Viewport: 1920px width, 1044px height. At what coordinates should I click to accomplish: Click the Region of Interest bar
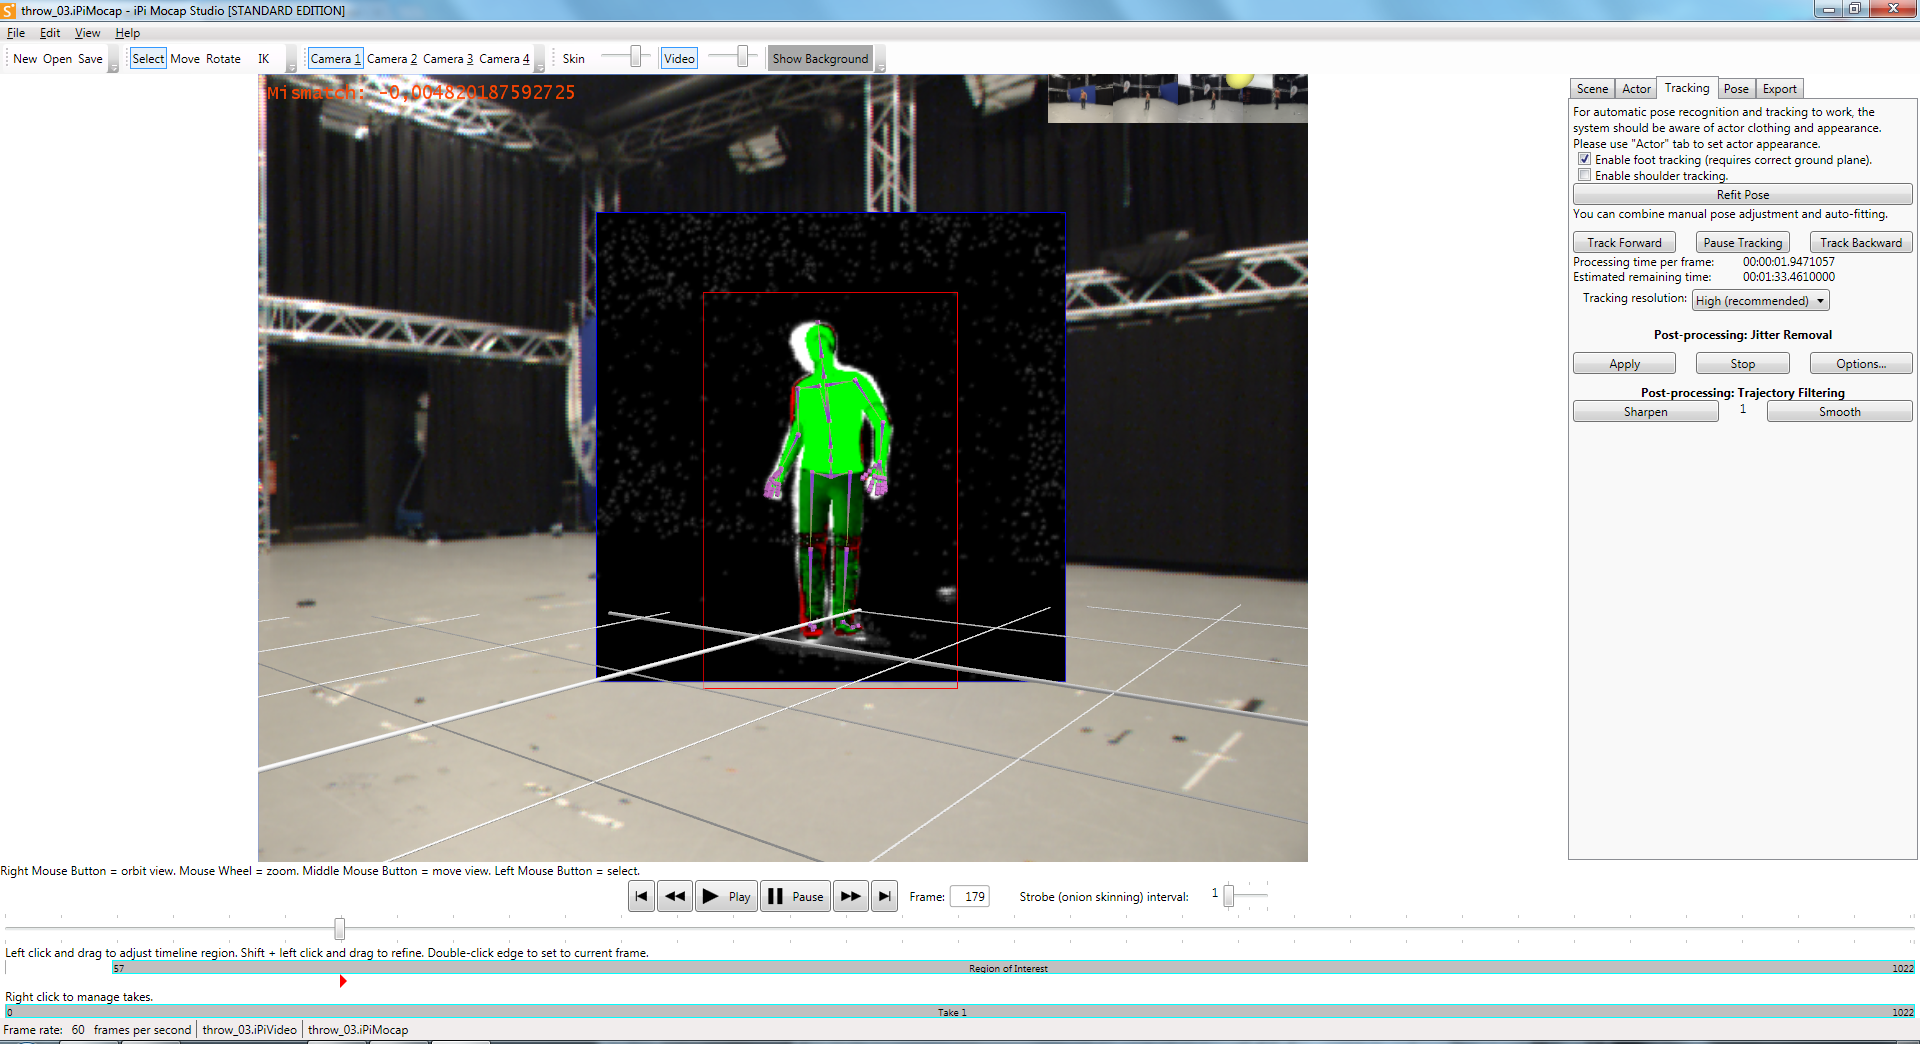point(1013,968)
